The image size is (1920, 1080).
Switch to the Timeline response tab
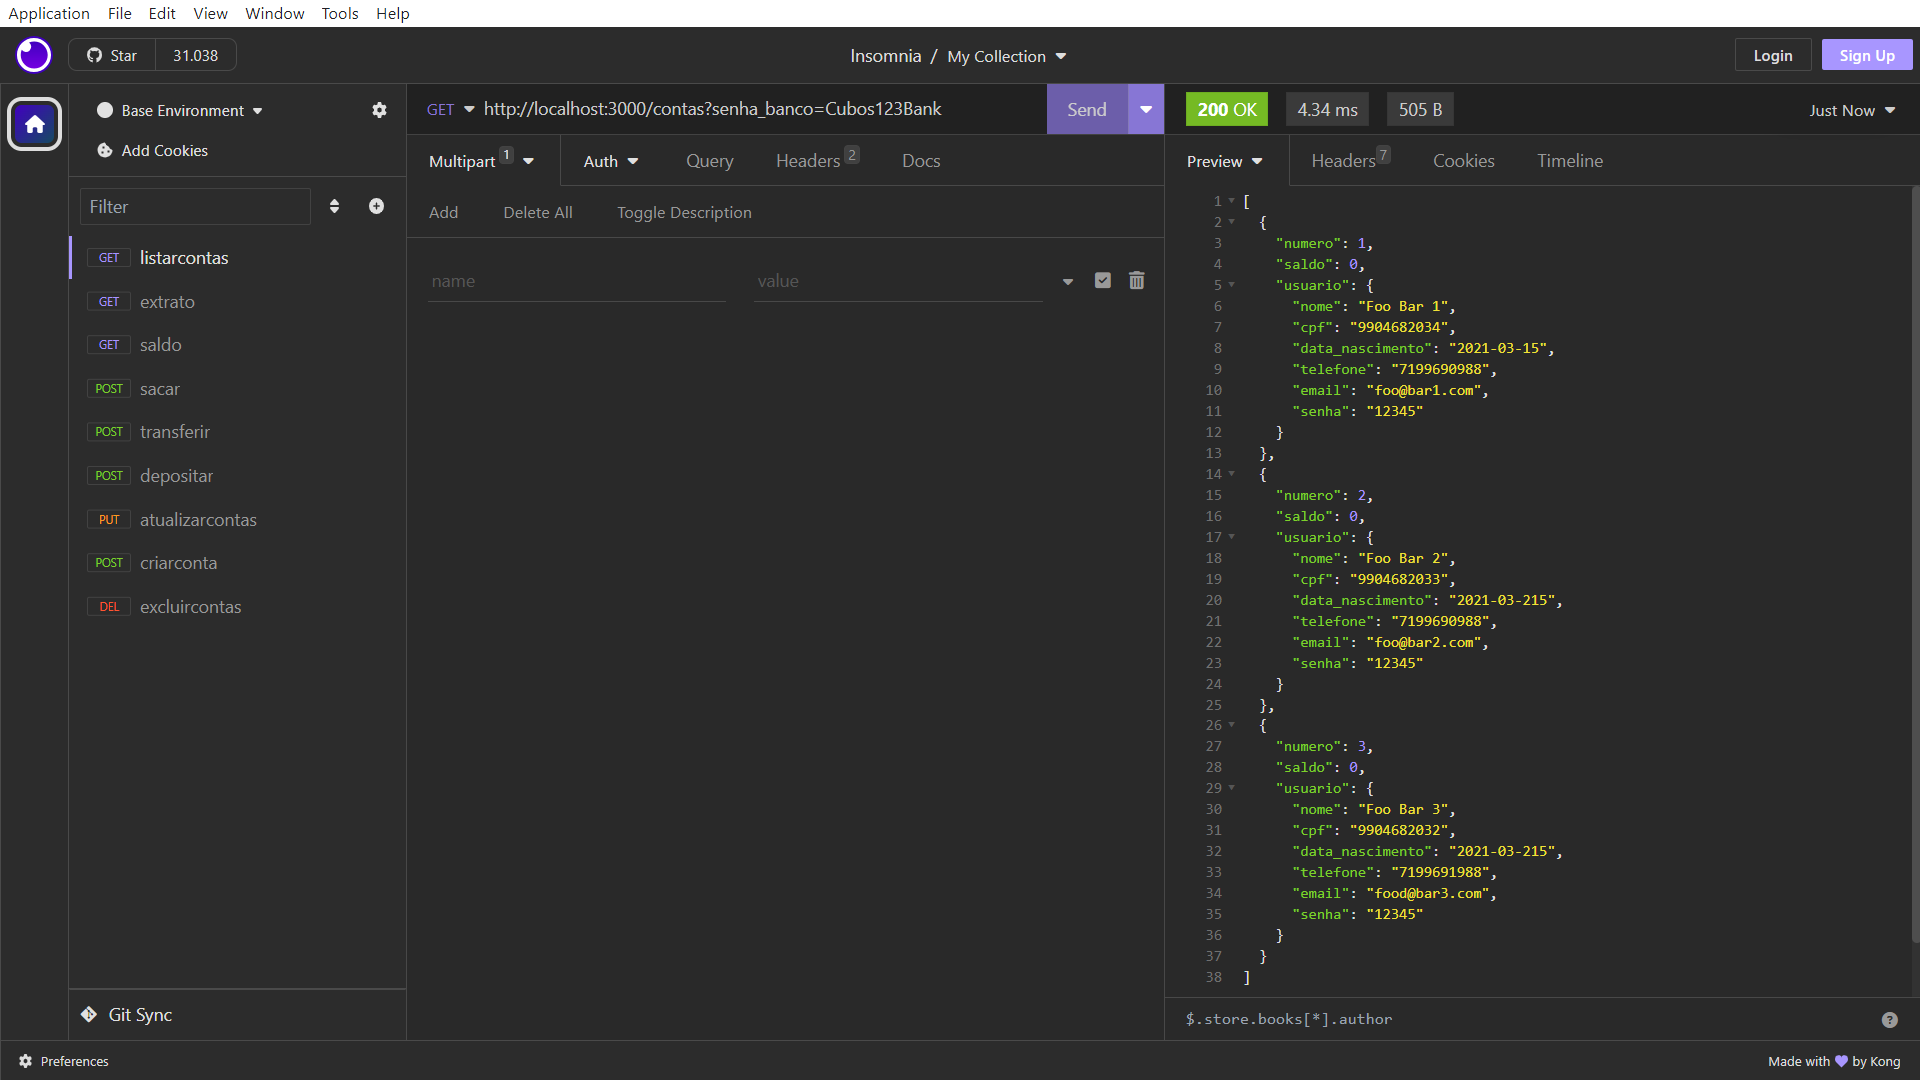point(1569,161)
